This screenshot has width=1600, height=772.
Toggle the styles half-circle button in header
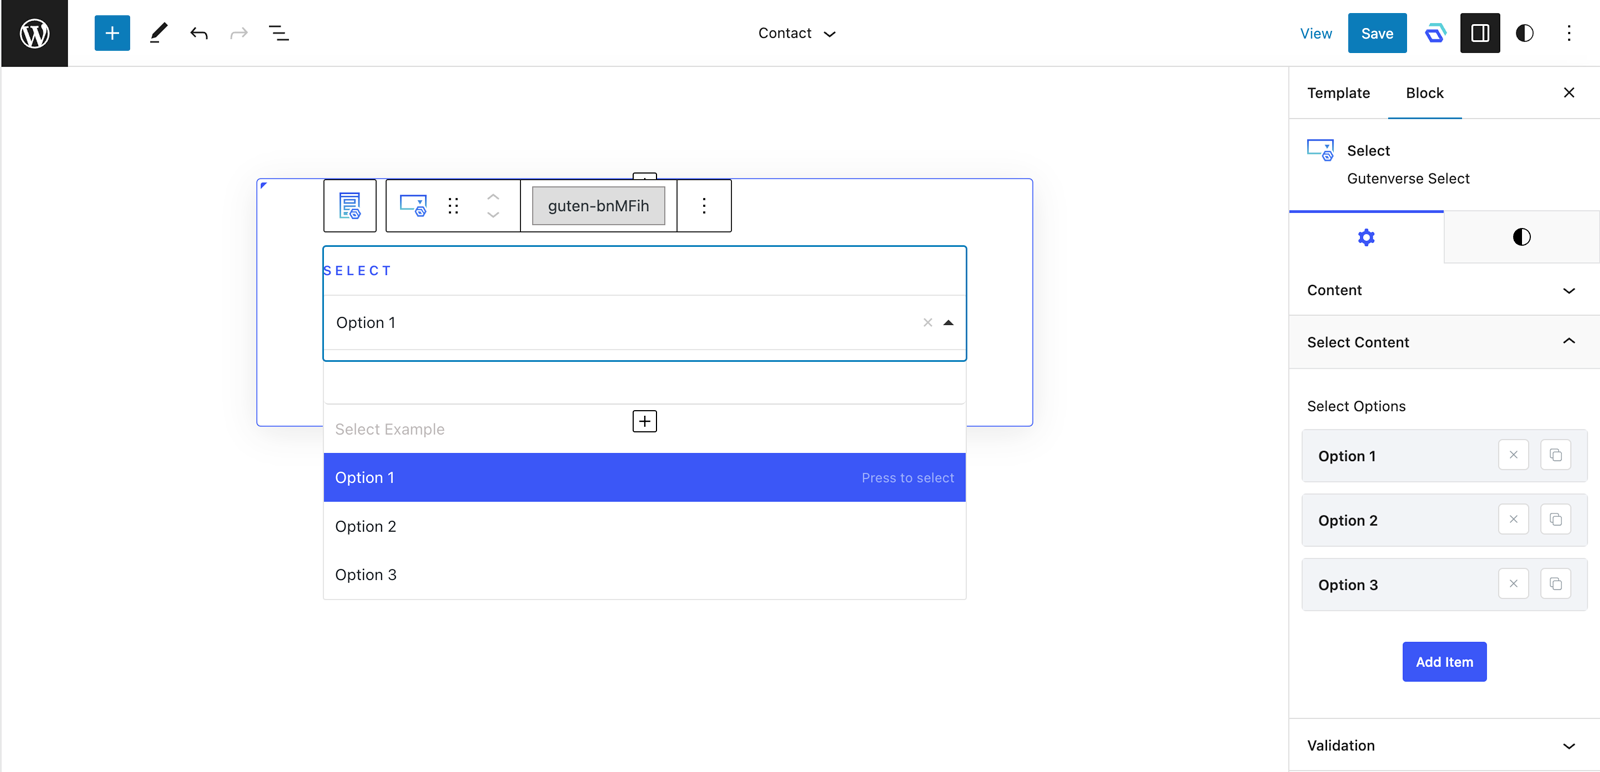point(1524,33)
